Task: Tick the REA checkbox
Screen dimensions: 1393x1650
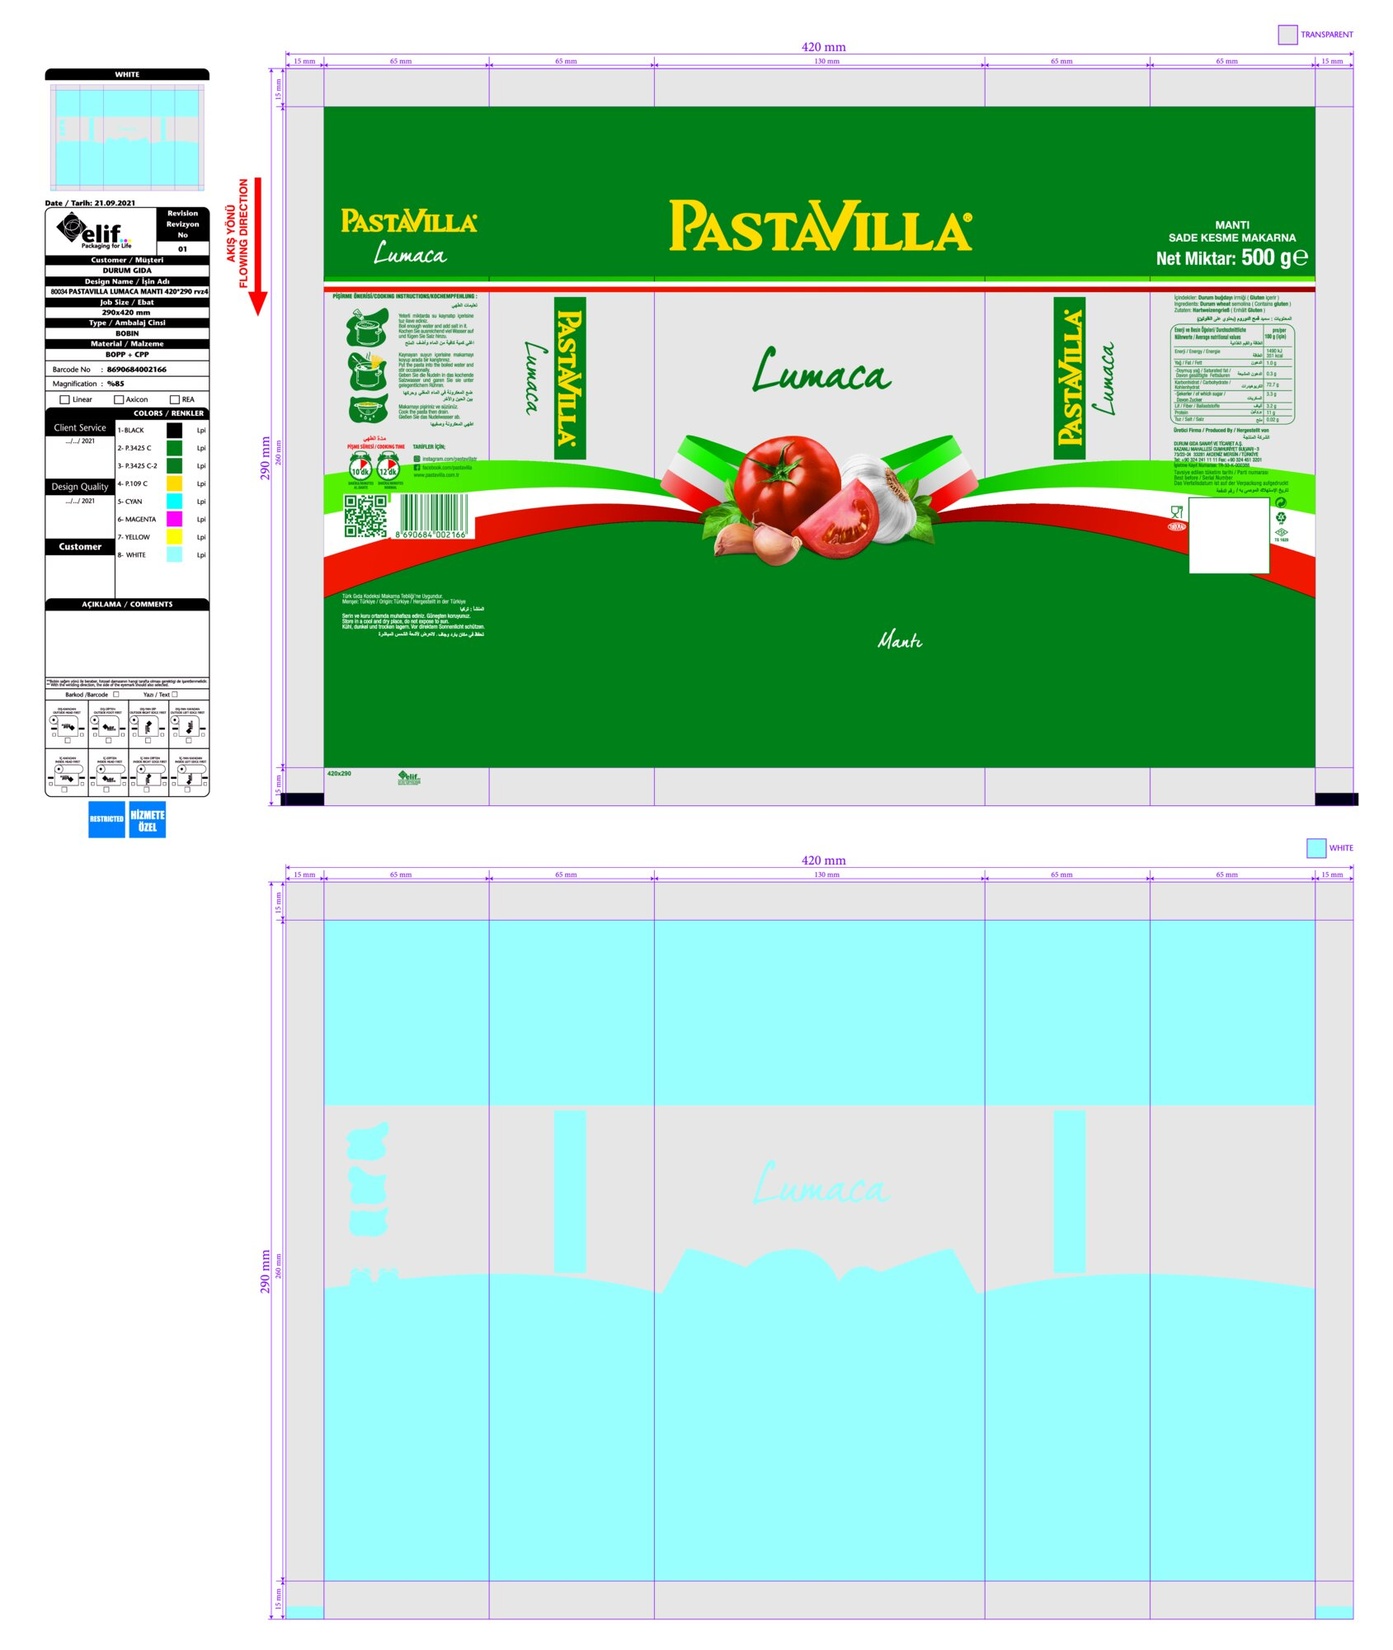Action: 175,399
